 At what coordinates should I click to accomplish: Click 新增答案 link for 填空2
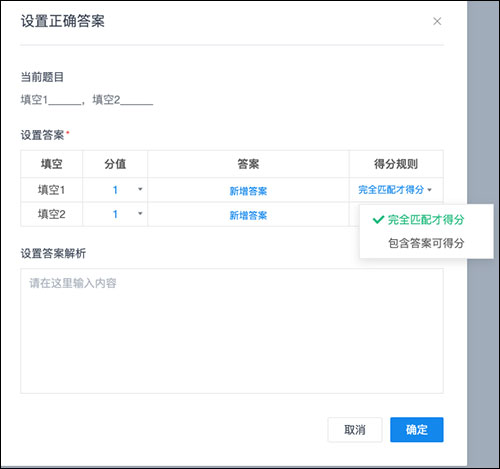click(x=248, y=215)
